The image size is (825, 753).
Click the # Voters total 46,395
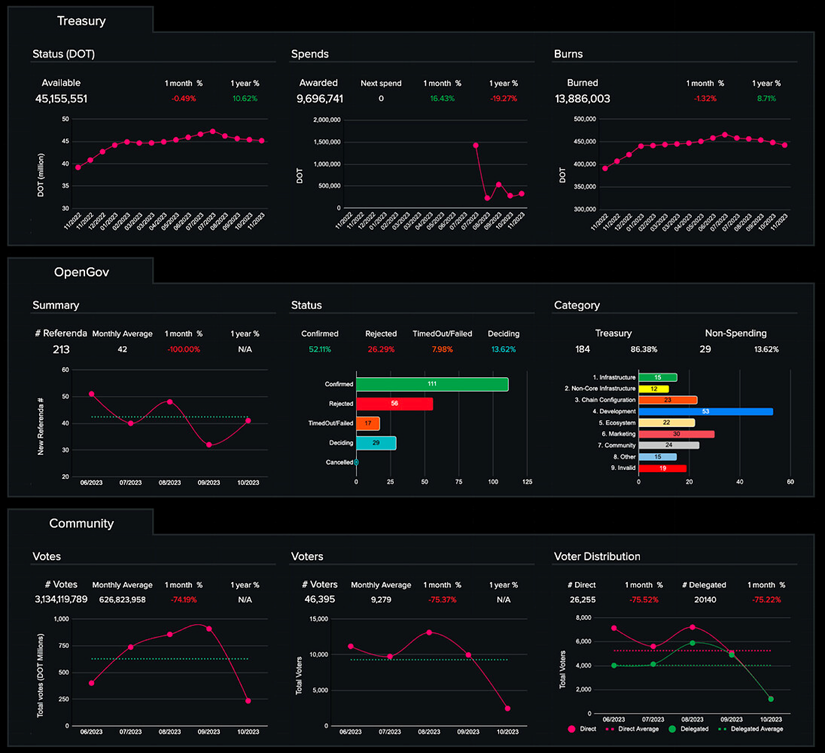tap(319, 599)
